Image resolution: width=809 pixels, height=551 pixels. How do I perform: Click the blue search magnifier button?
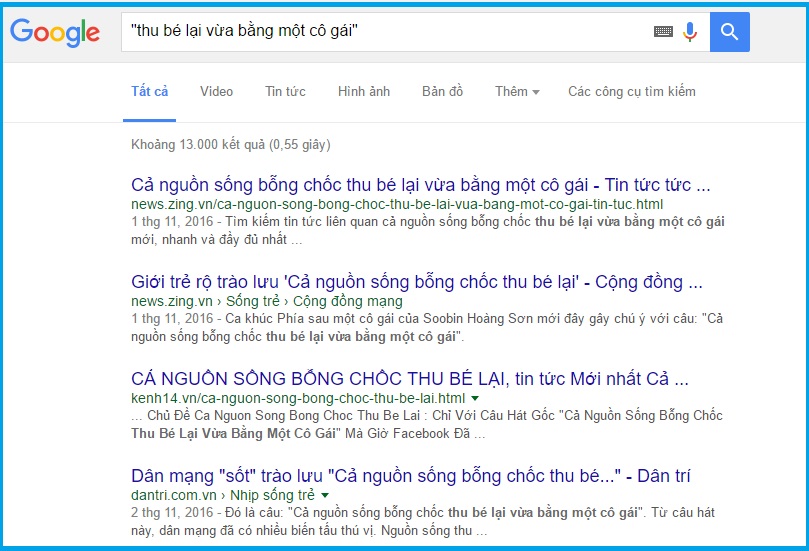pyautogui.click(x=730, y=32)
